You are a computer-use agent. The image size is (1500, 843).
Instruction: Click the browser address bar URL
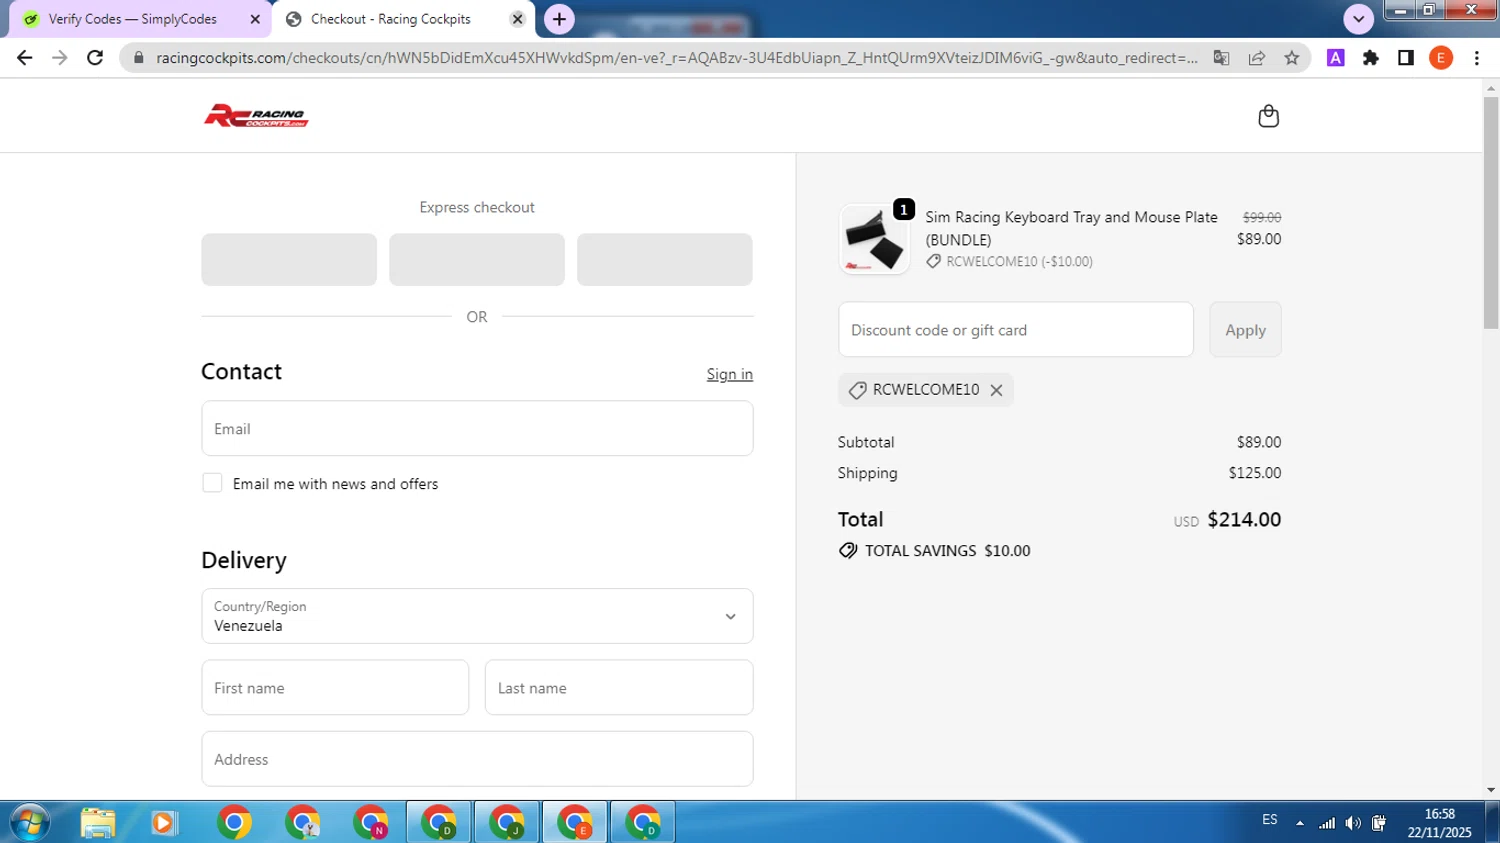point(677,58)
